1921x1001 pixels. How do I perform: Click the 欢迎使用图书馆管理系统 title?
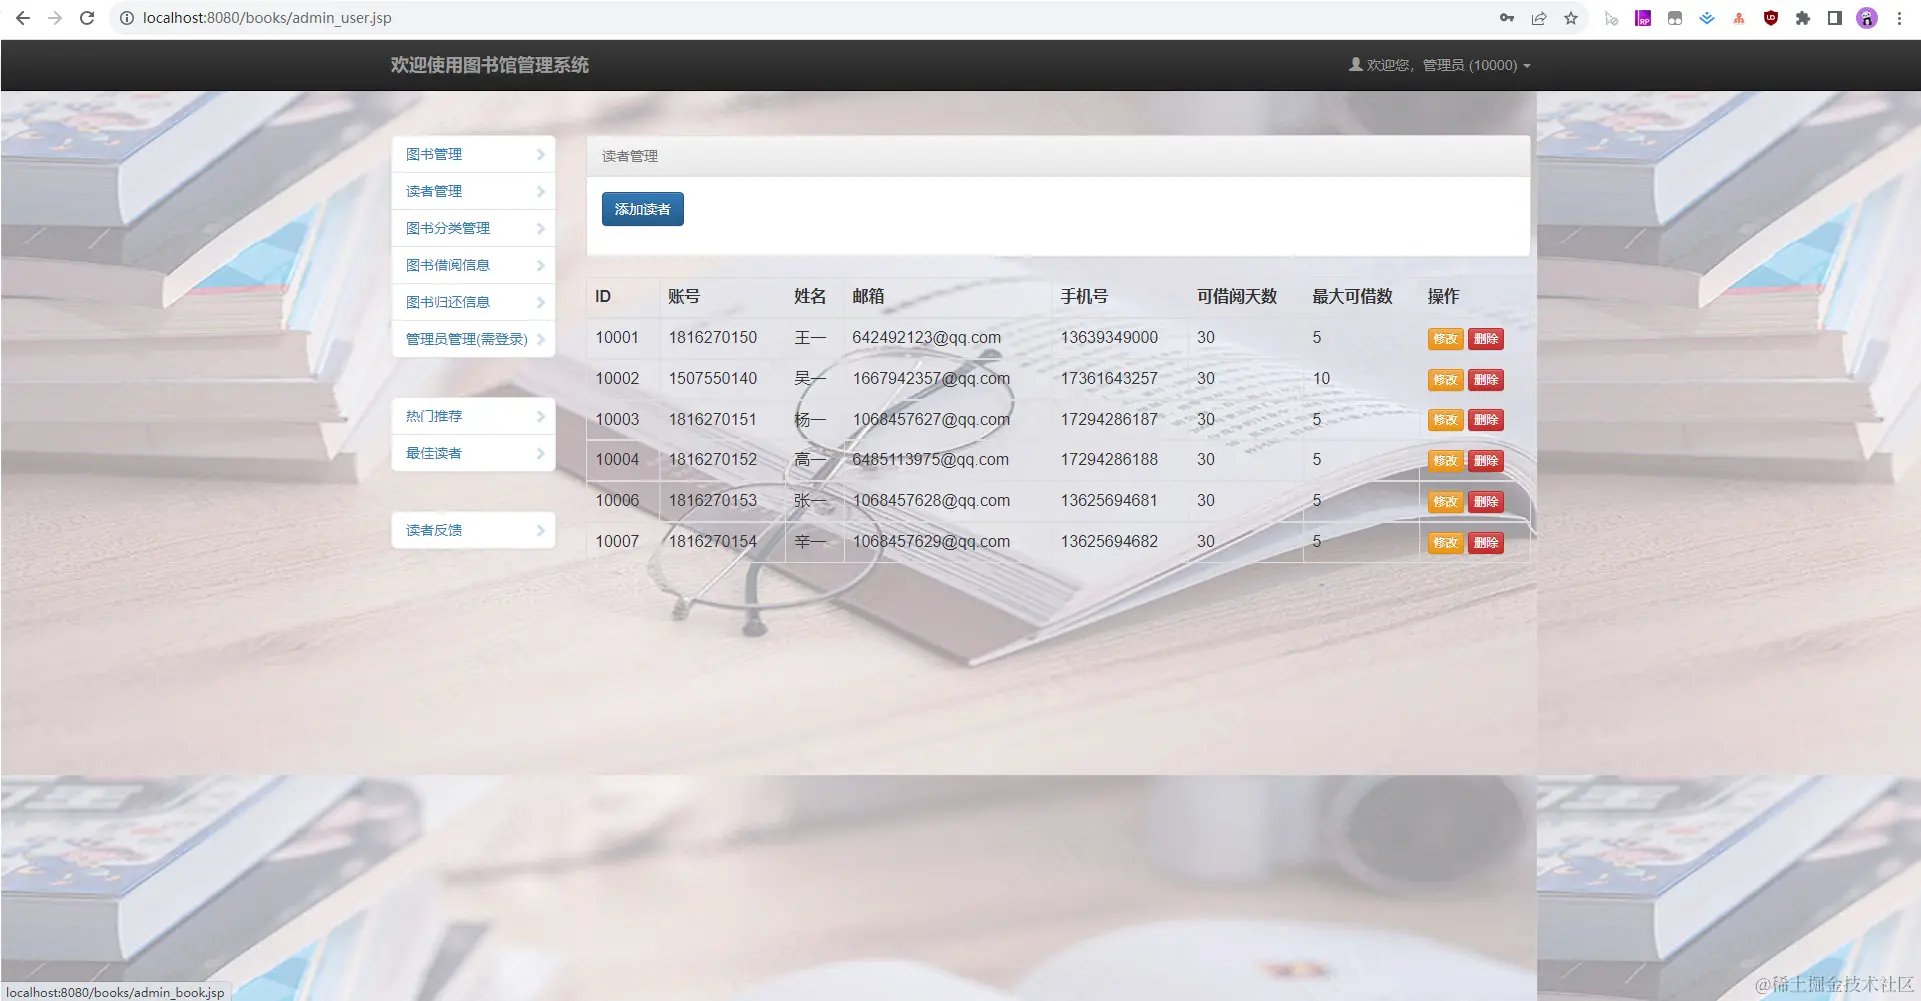click(x=489, y=65)
